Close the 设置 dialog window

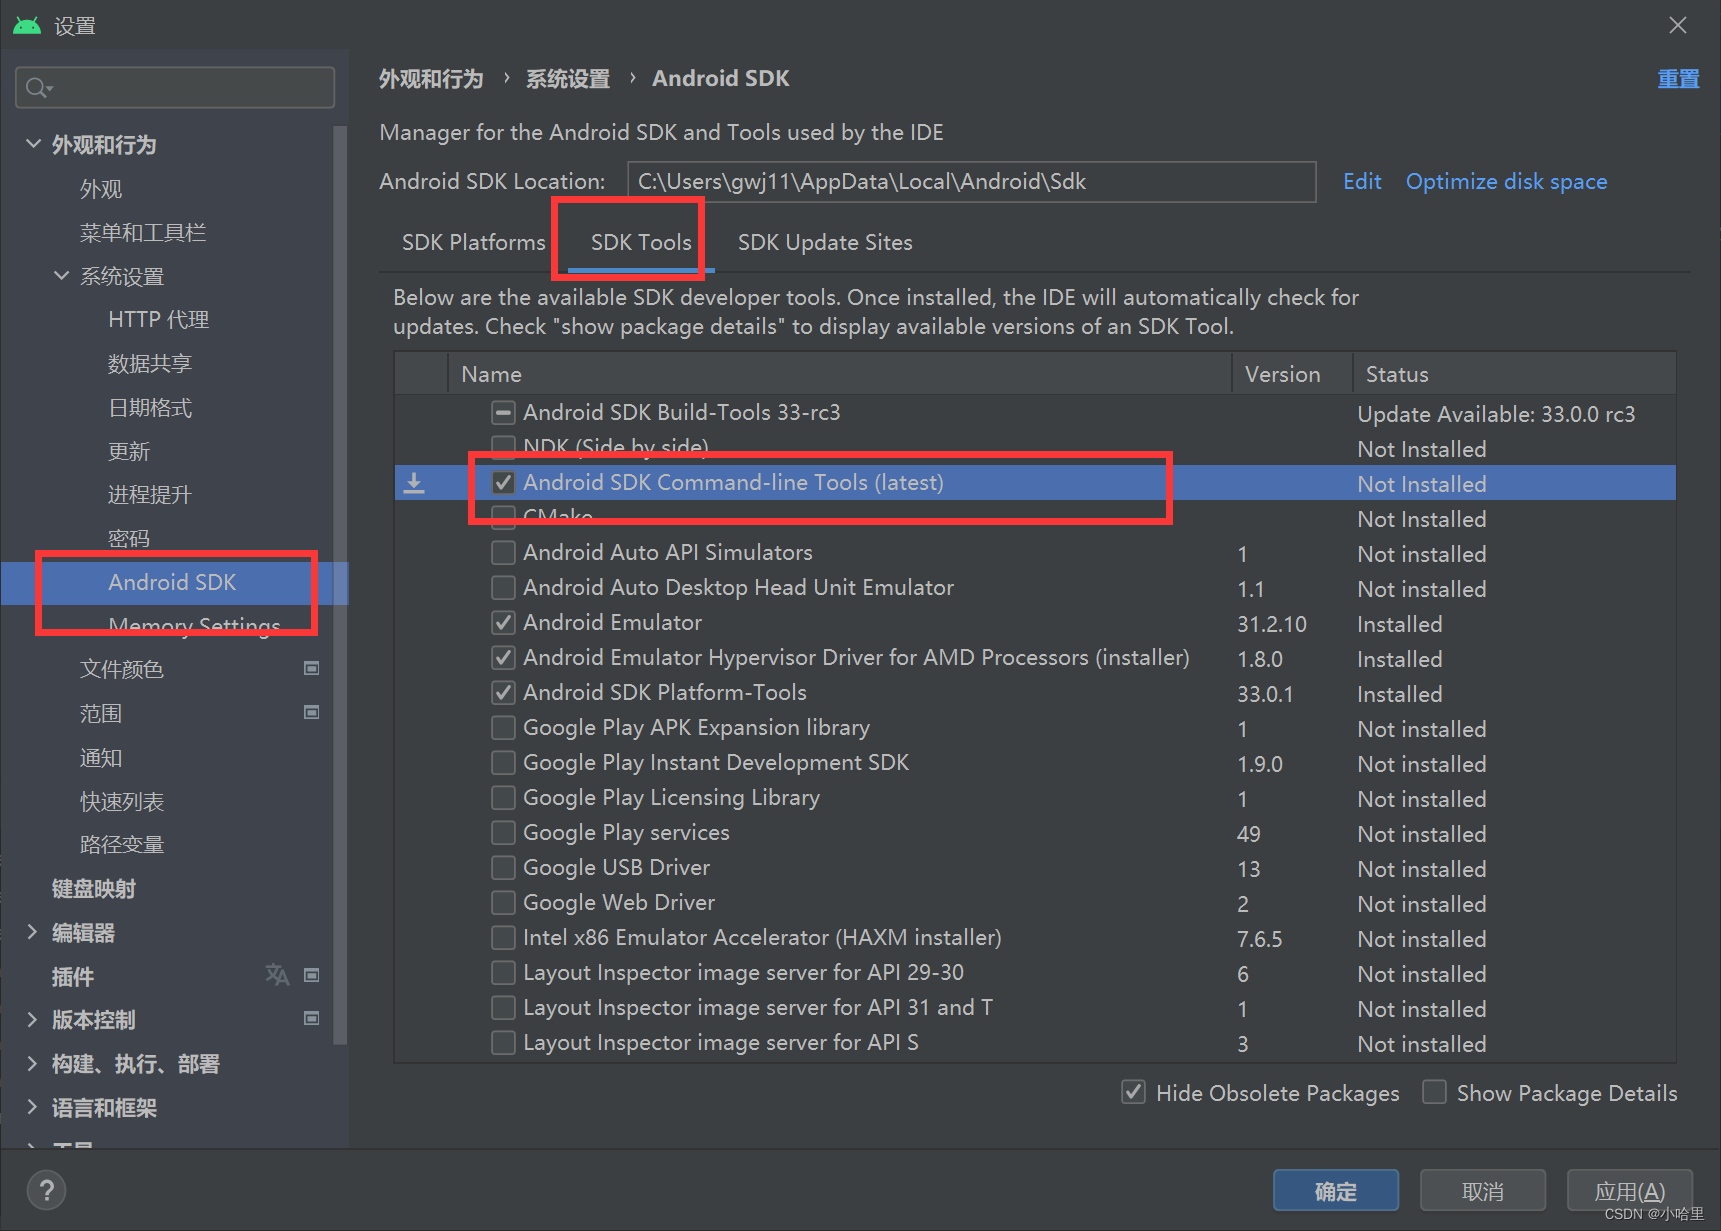tap(1678, 25)
